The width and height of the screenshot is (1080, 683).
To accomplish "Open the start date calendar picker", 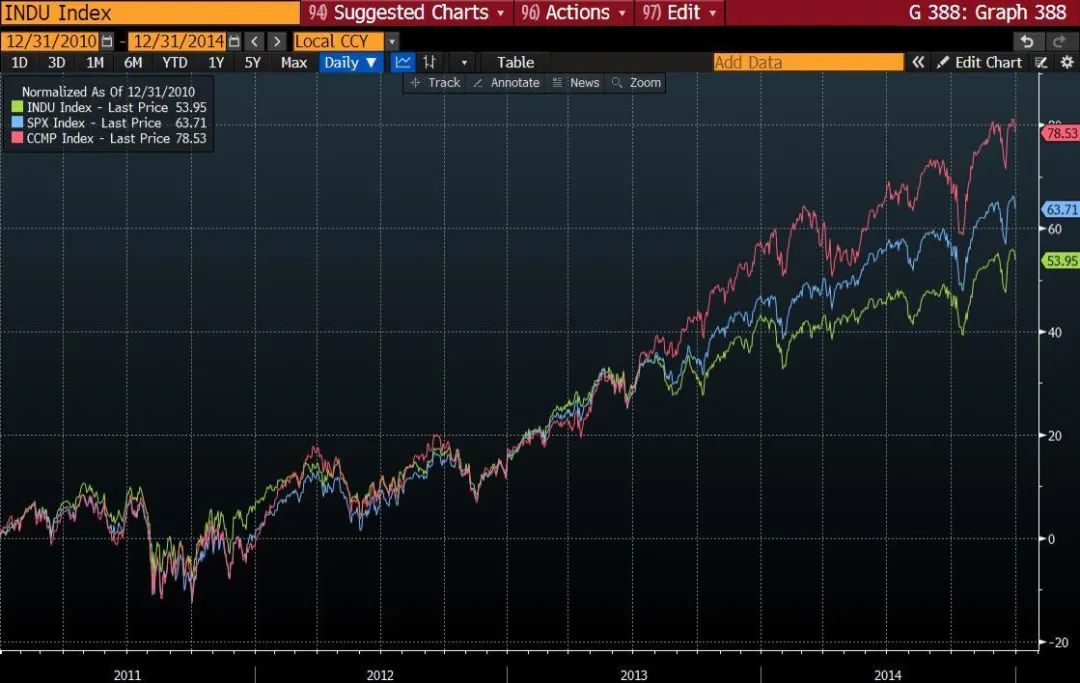I will 107,41.
